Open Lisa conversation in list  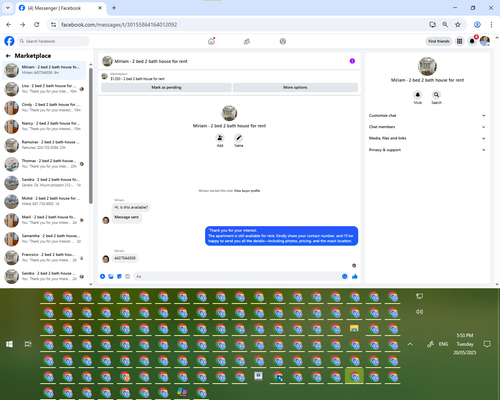coord(45,89)
